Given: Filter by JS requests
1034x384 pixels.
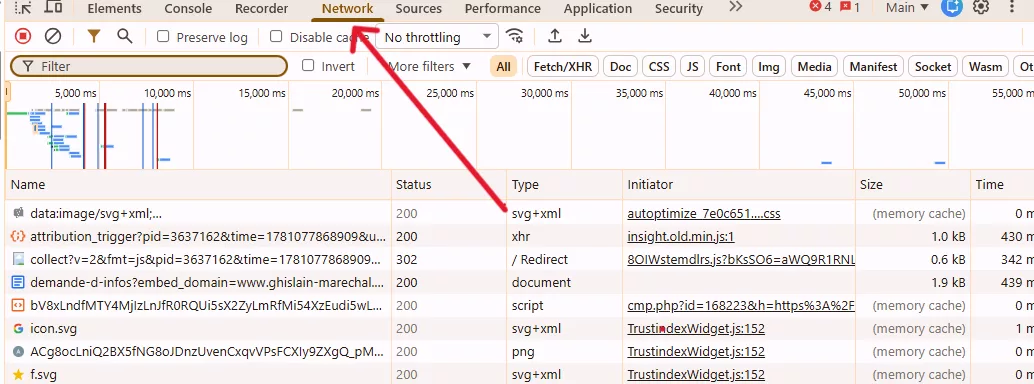Looking at the screenshot, I should [x=692, y=66].
